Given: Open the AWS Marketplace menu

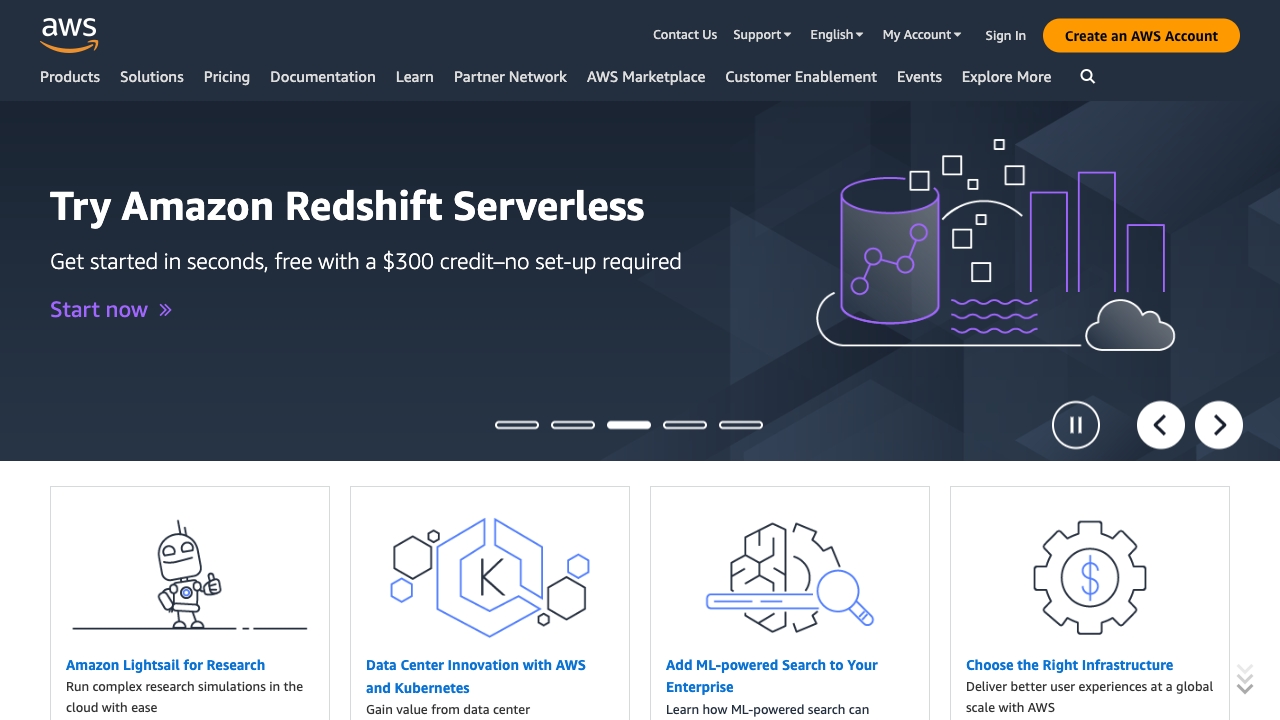Looking at the screenshot, I should [x=646, y=77].
